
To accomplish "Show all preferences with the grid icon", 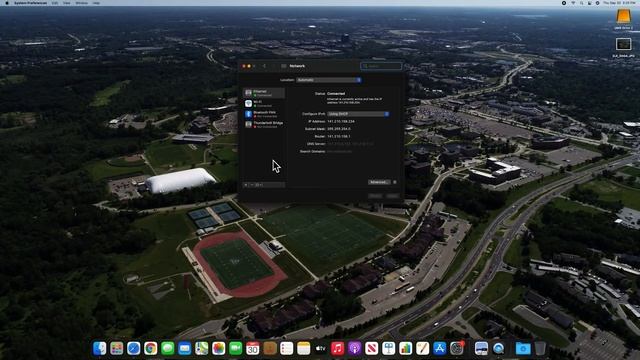I will pyautogui.click(x=284, y=66).
